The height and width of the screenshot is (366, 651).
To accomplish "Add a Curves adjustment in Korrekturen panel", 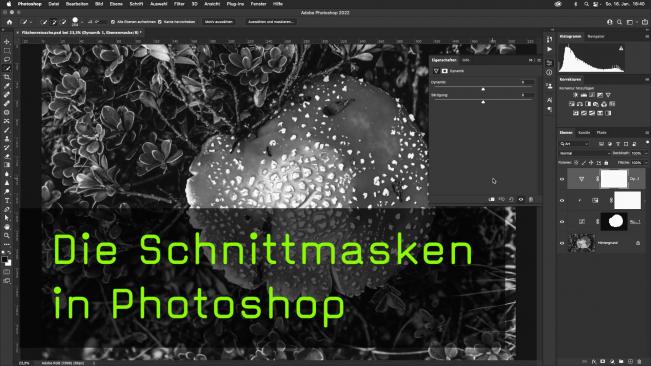I will (592, 95).
